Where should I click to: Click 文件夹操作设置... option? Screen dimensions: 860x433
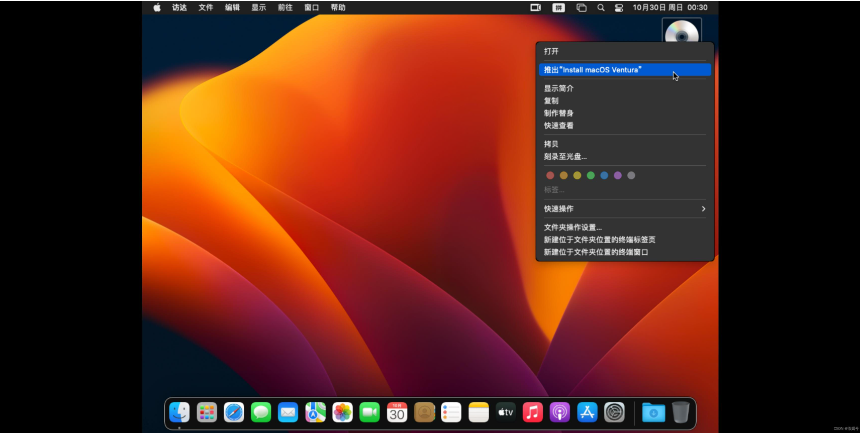[x=573, y=227]
